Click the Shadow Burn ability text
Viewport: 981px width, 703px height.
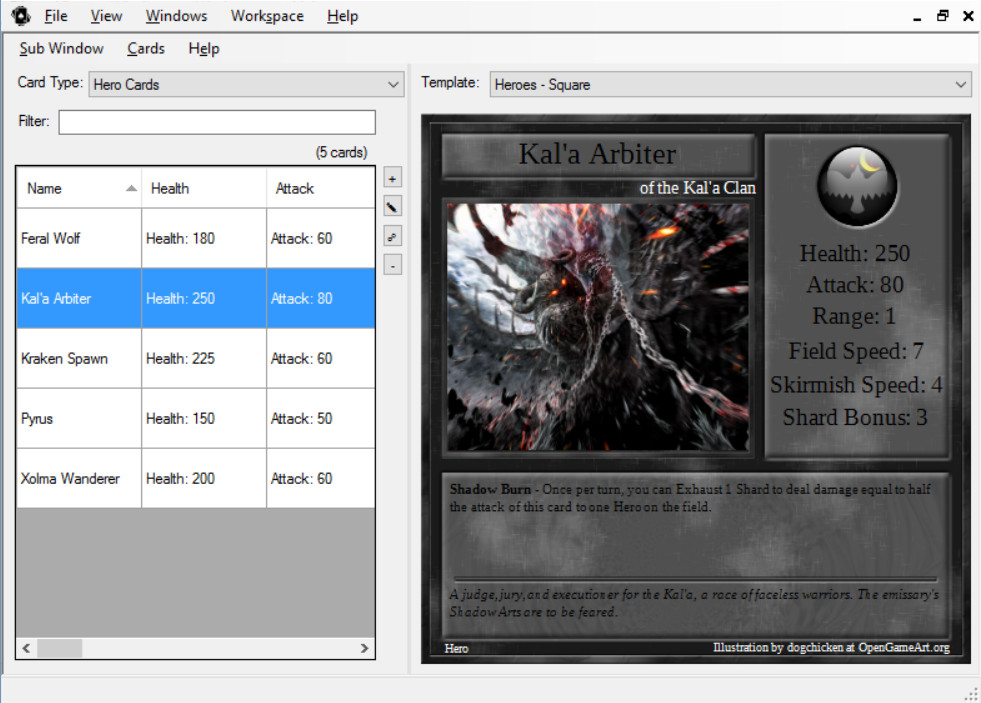[x=691, y=498]
